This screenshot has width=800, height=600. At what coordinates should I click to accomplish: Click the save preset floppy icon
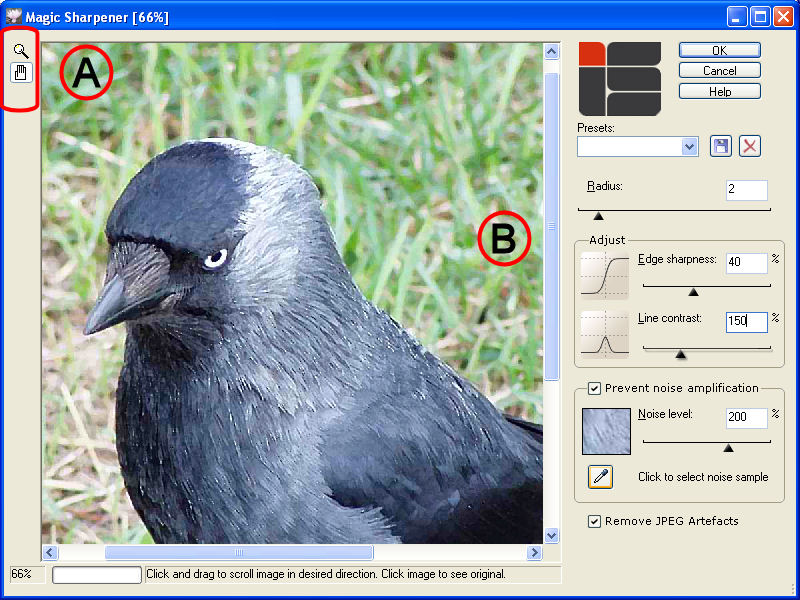(x=720, y=146)
